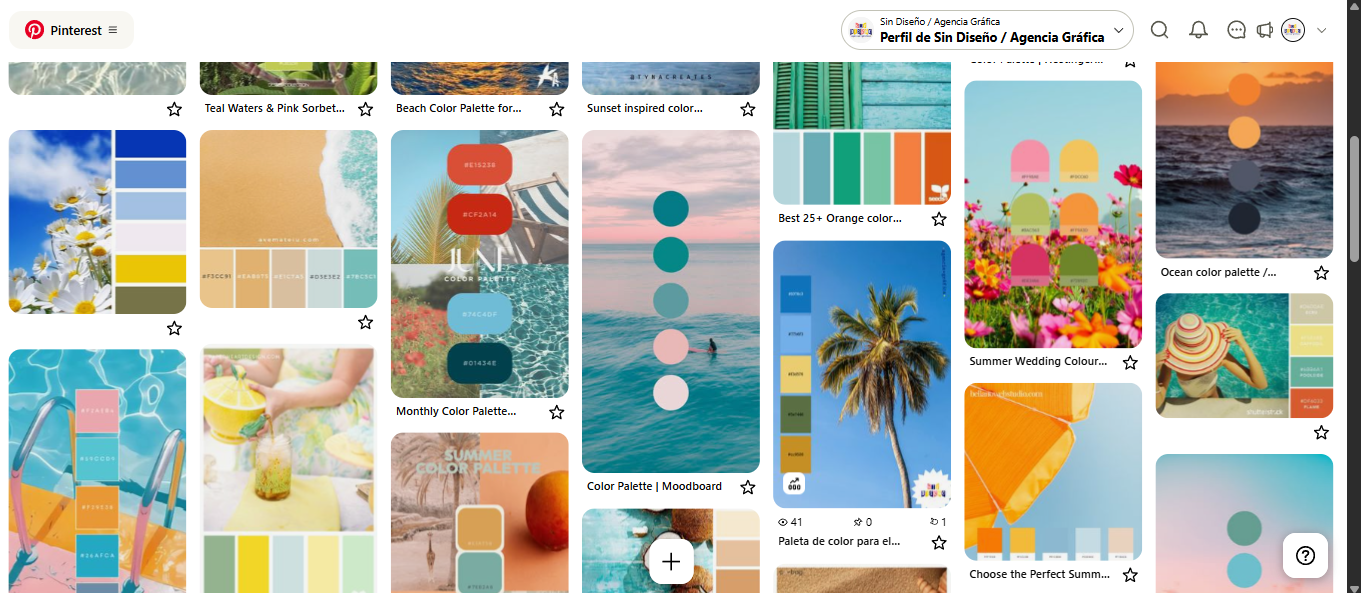Open the messages chat bubble icon
The image size is (1361, 593).
[1236, 30]
